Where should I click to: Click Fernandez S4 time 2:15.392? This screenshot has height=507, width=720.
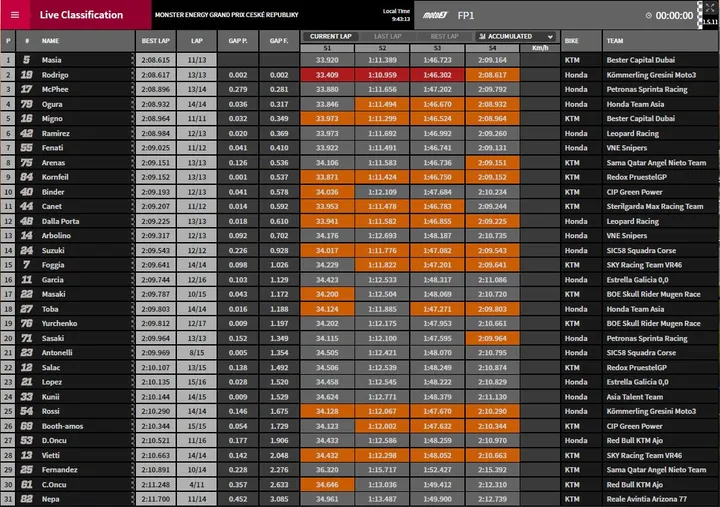[x=492, y=470]
